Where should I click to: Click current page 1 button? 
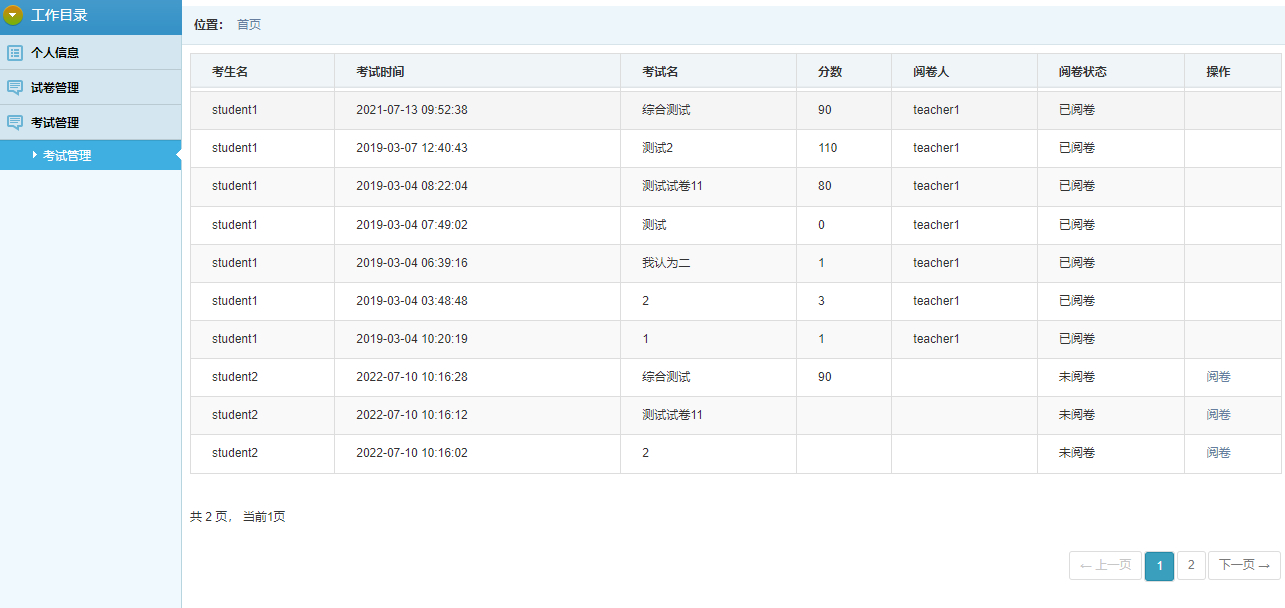tap(1159, 565)
